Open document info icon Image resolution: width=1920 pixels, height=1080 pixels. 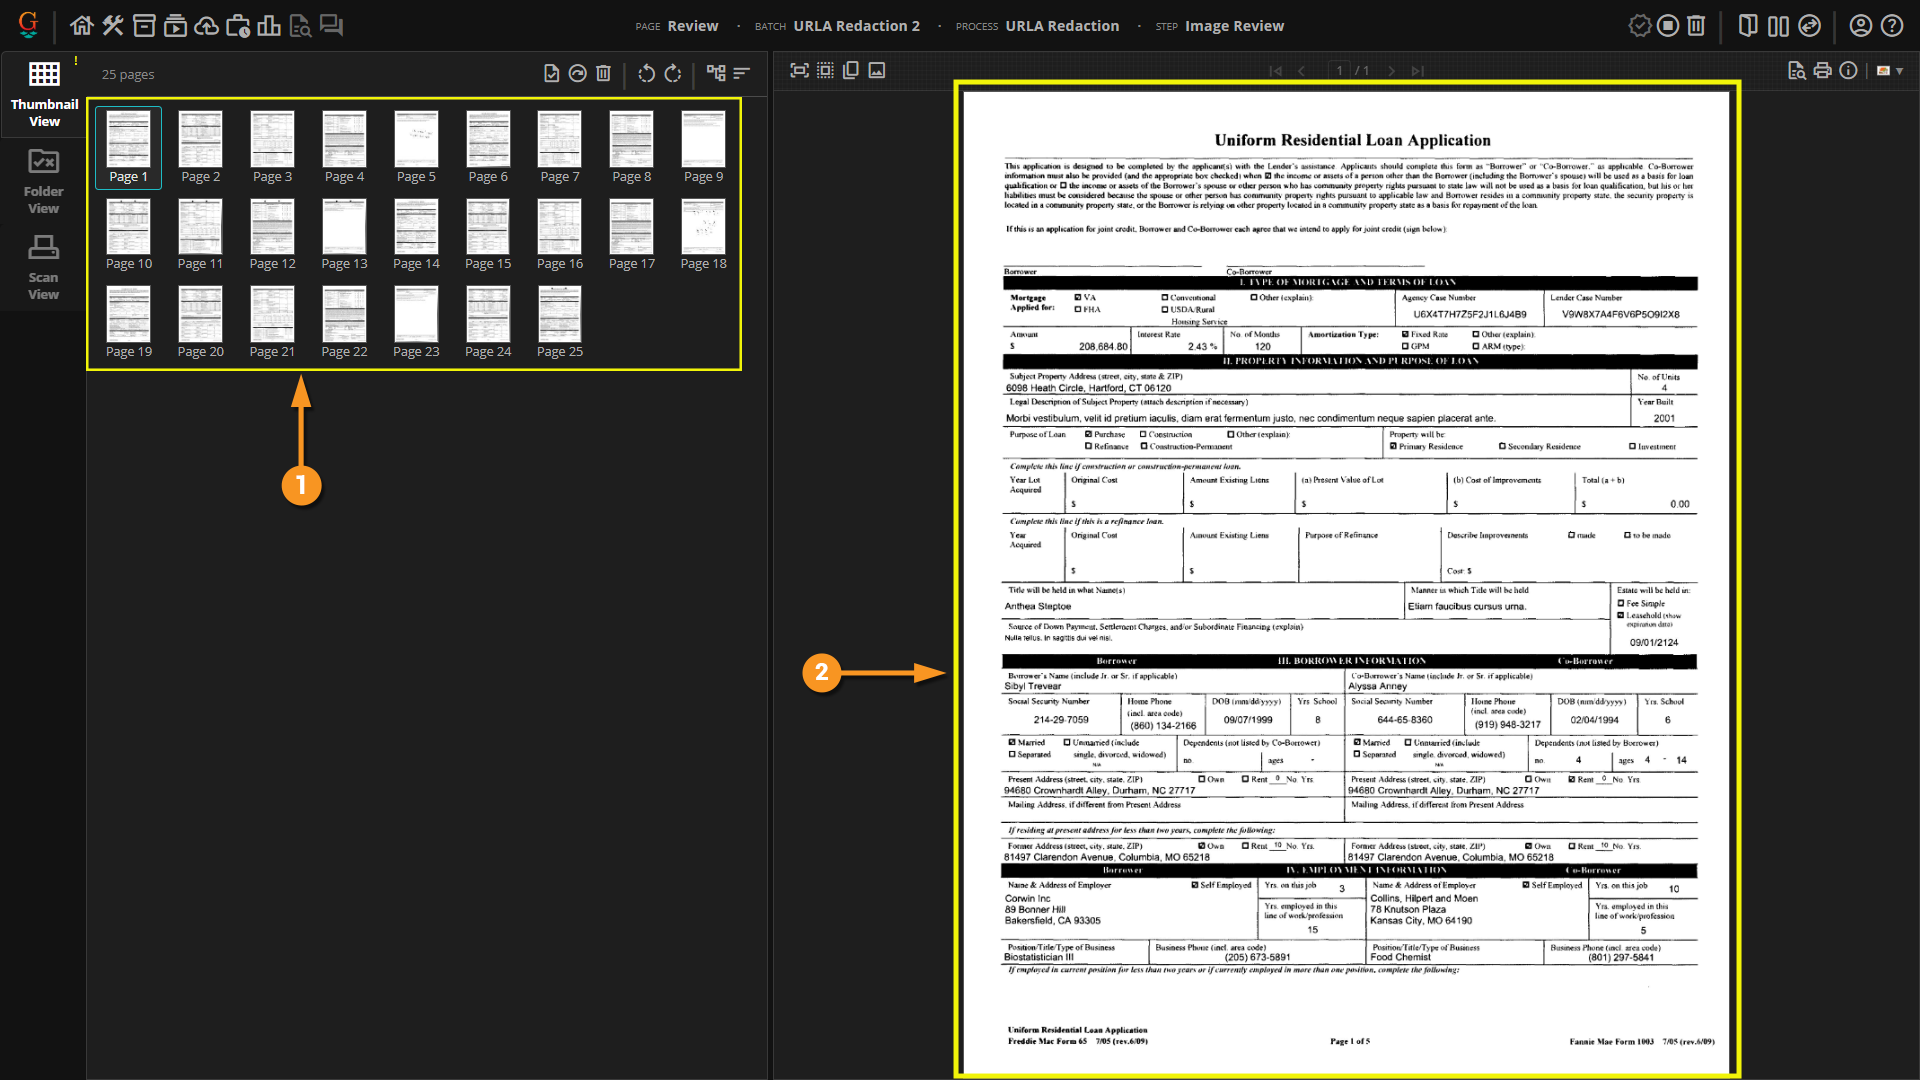[1848, 71]
